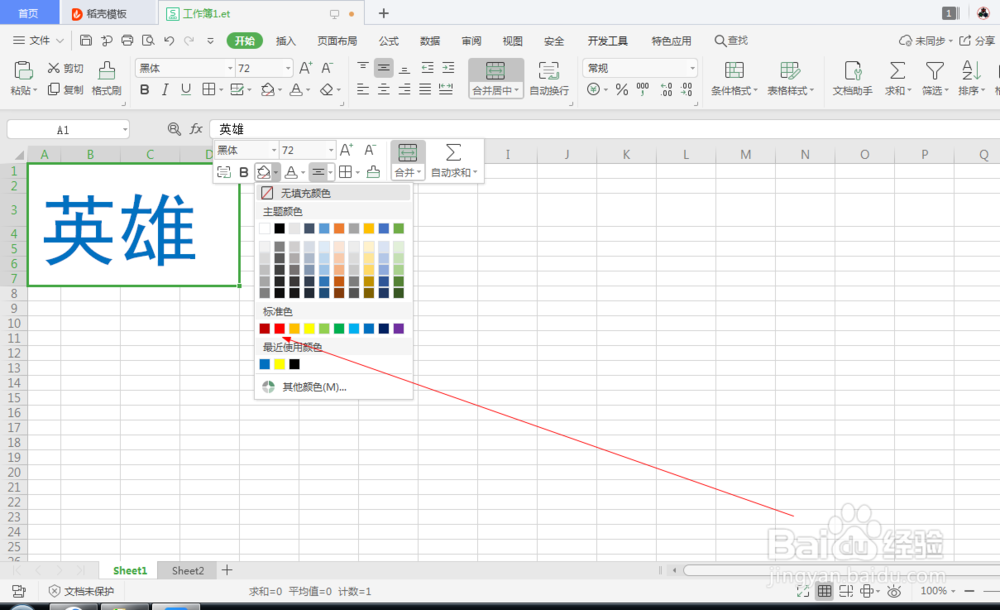Viewport: 1000px width, 610px height.
Task: Pick bright red standard color swatch
Action: pyautogui.click(x=279, y=329)
